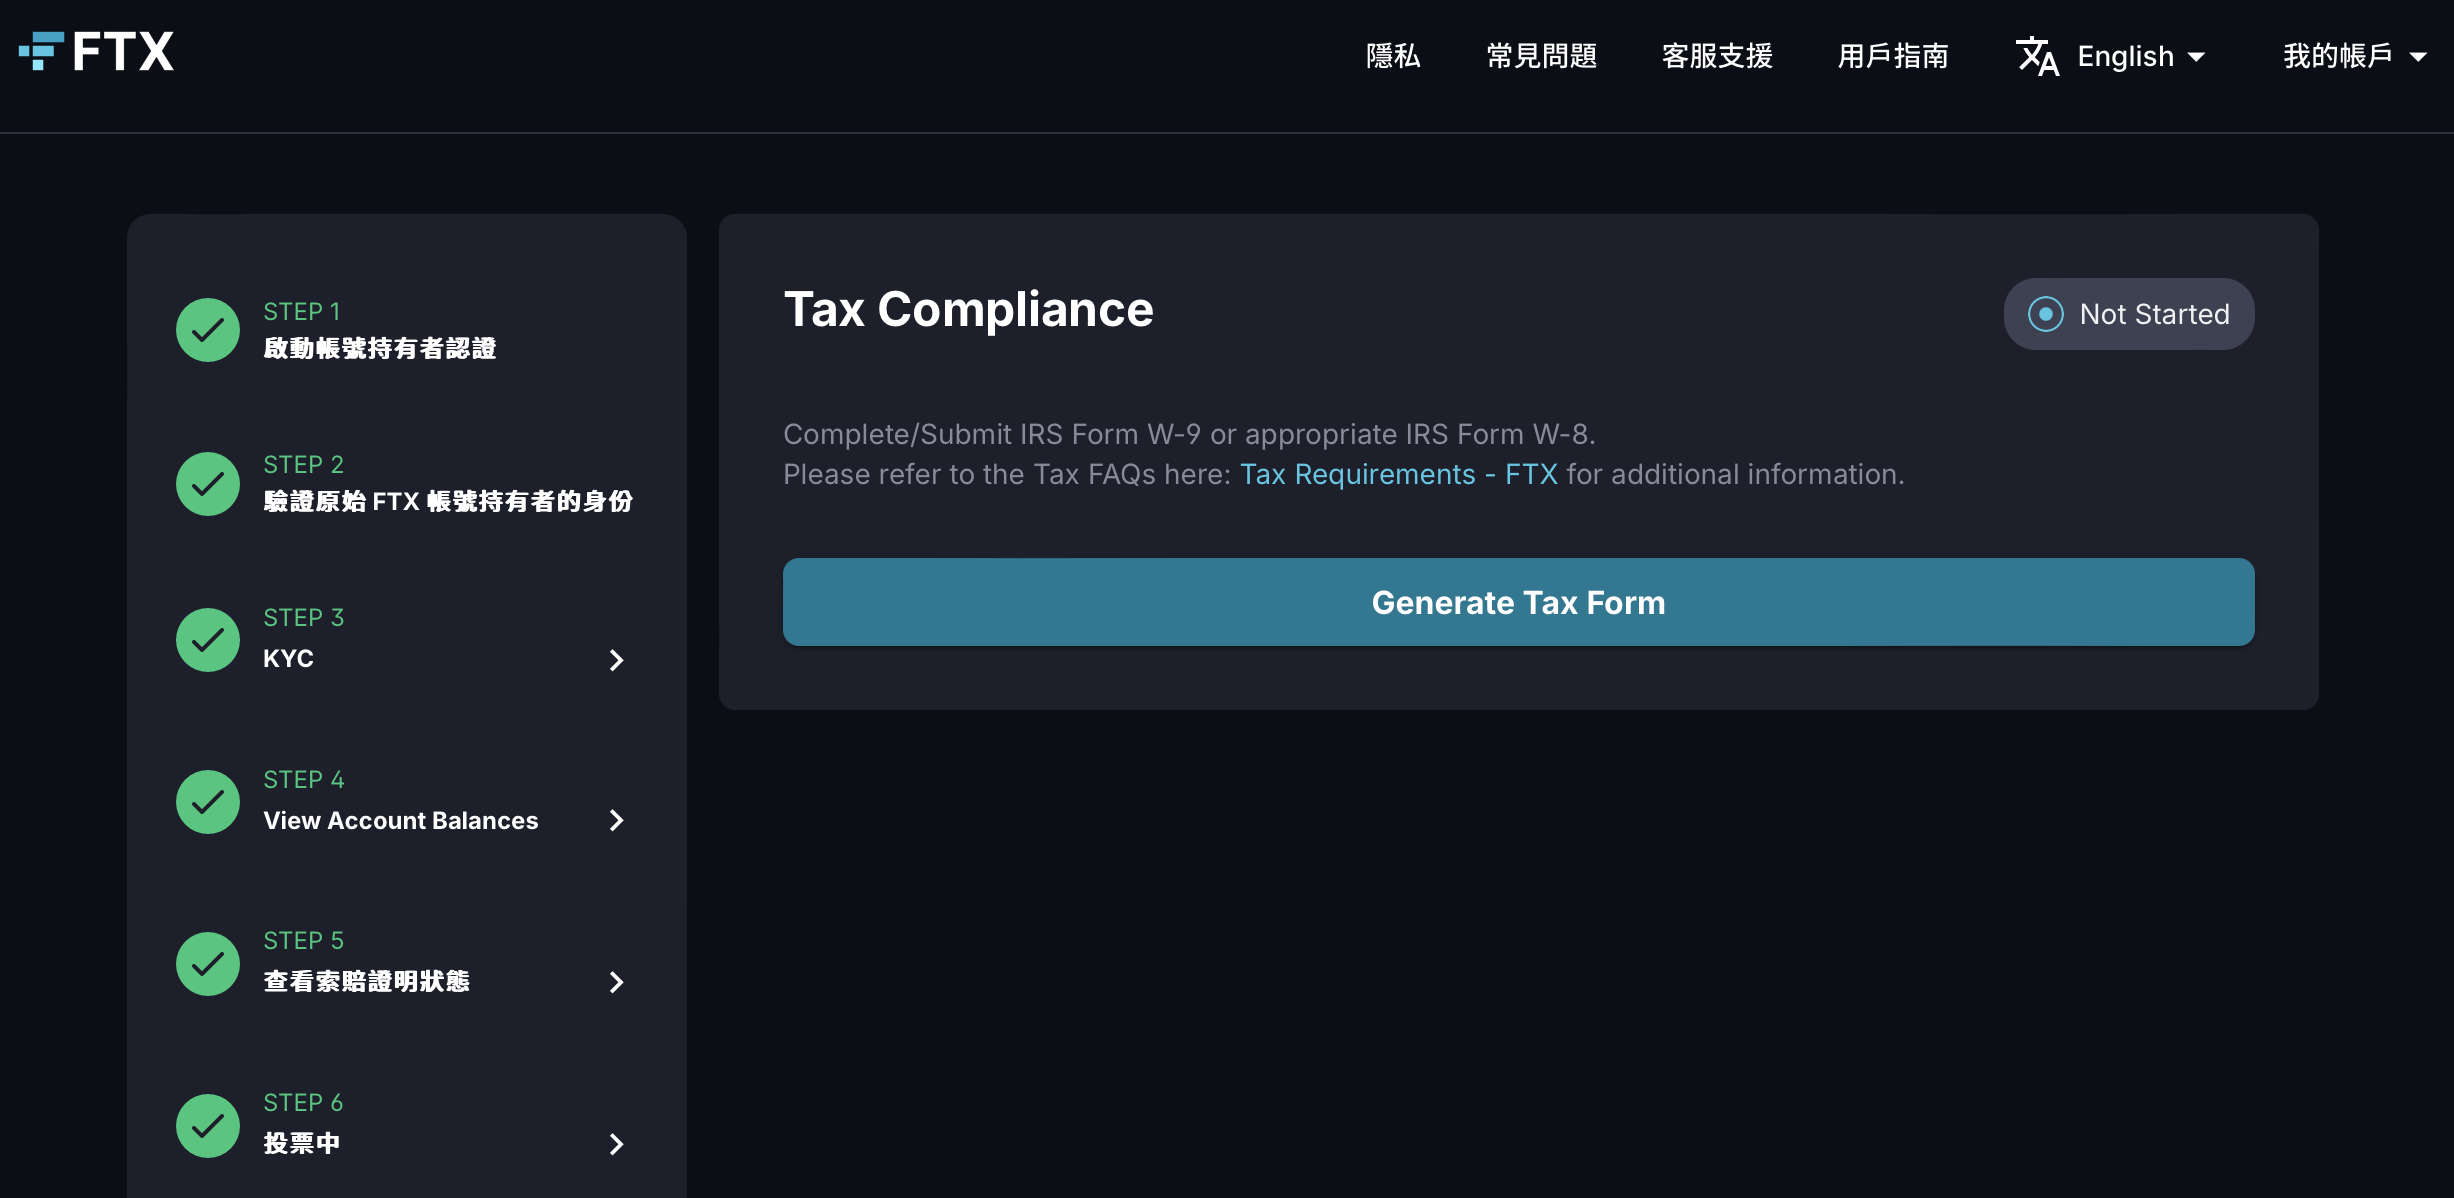Click the FTX logo
The height and width of the screenshot is (1198, 2454).
click(97, 52)
